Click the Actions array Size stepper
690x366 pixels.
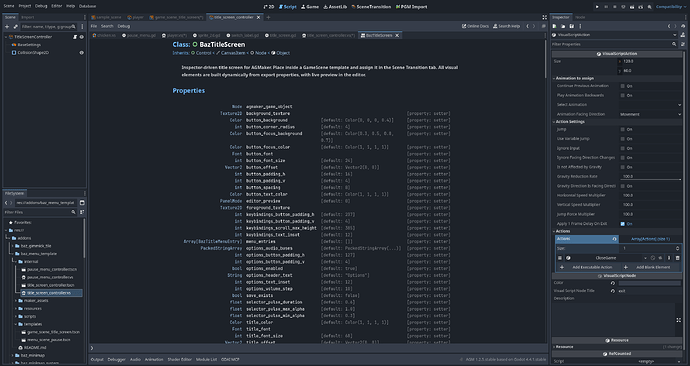pyautogui.click(x=678, y=249)
